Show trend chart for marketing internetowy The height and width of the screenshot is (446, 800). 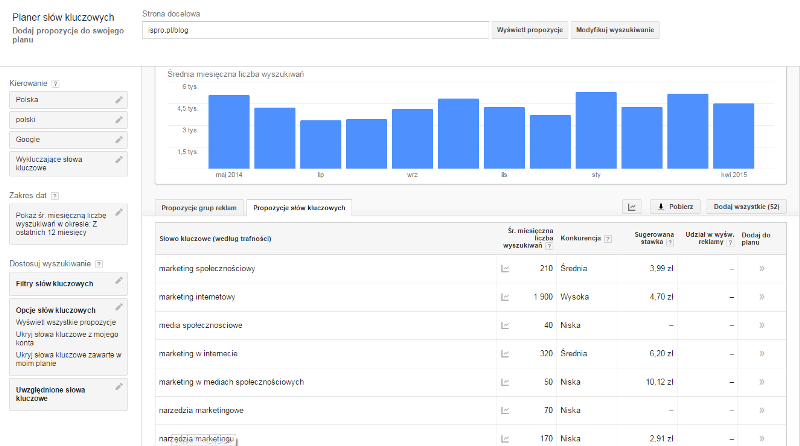505,297
